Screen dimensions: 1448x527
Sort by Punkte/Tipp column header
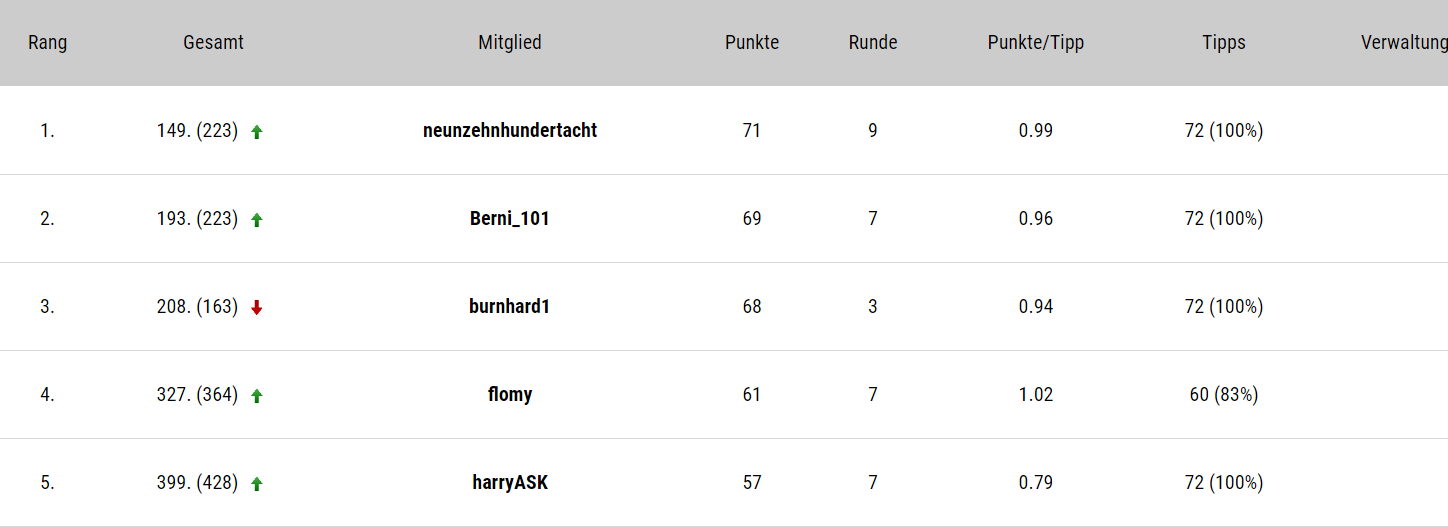click(1036, 42)
